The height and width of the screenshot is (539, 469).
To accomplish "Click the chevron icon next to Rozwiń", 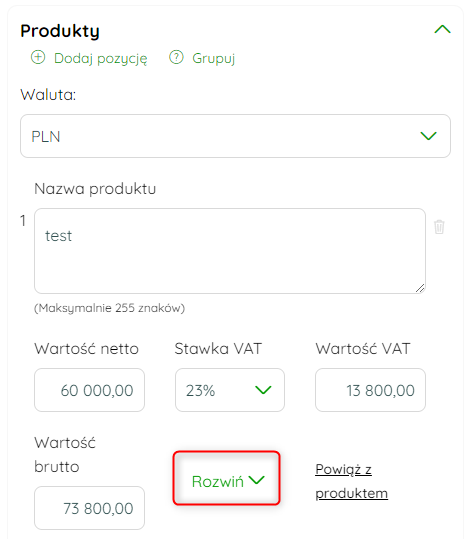I will 257,480.
